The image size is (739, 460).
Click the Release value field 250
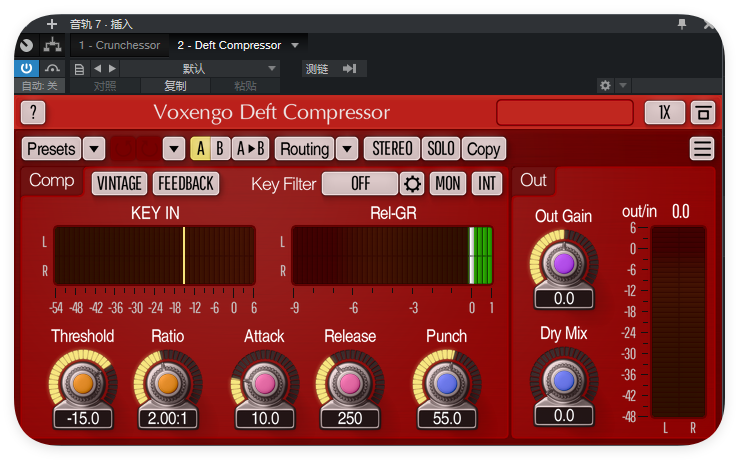coord(350,419)
